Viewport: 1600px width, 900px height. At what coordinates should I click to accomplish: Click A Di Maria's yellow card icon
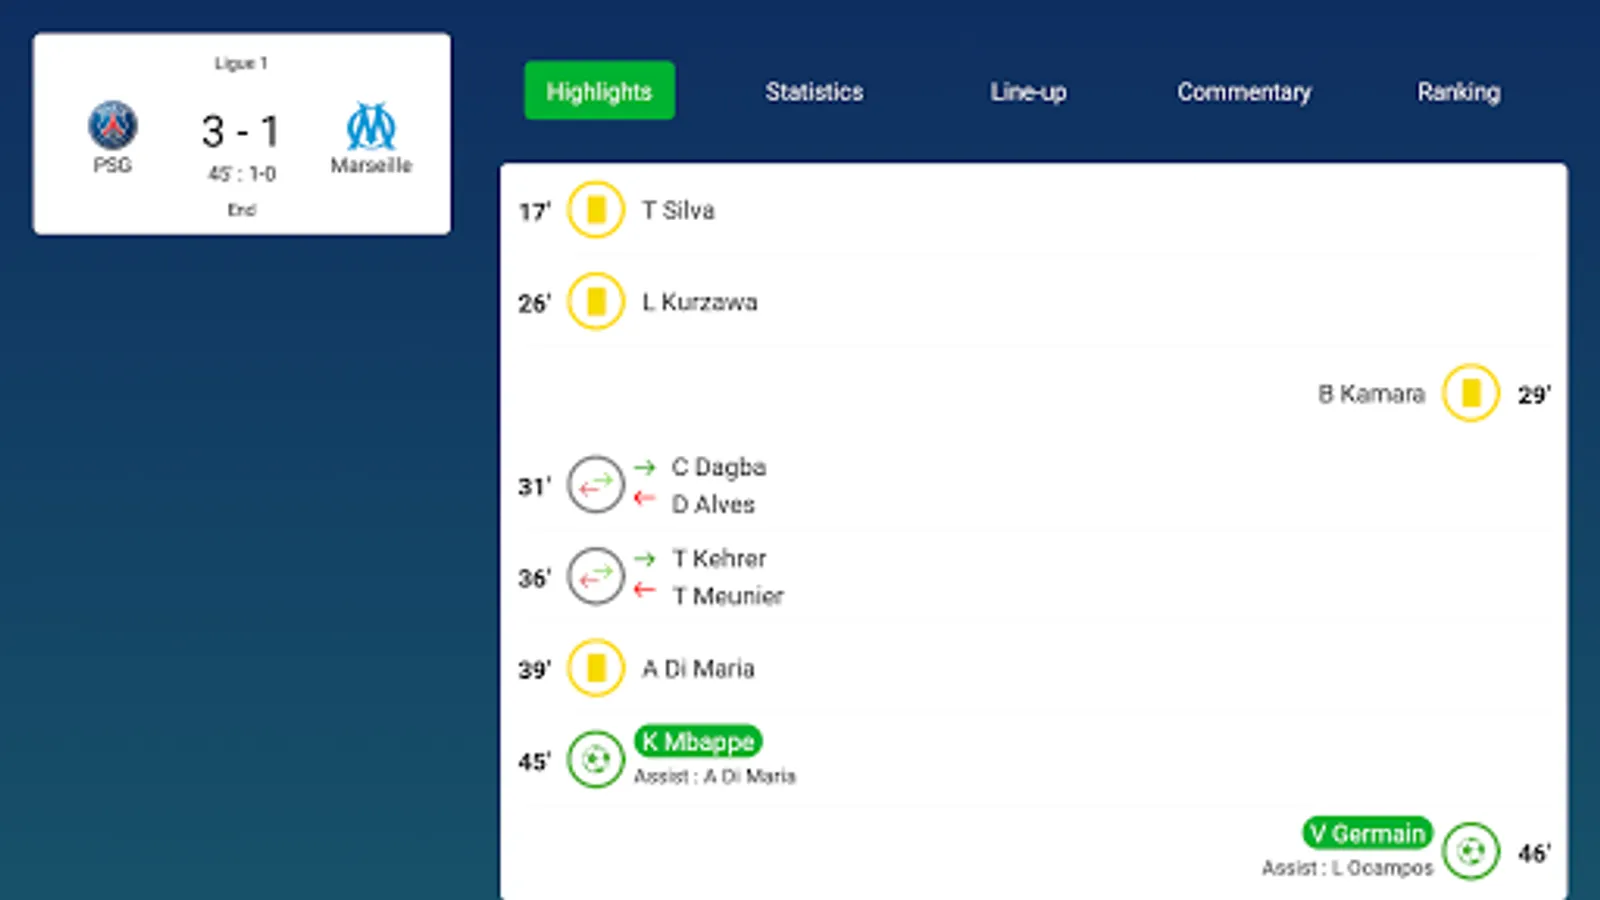(x=596, y=668)
